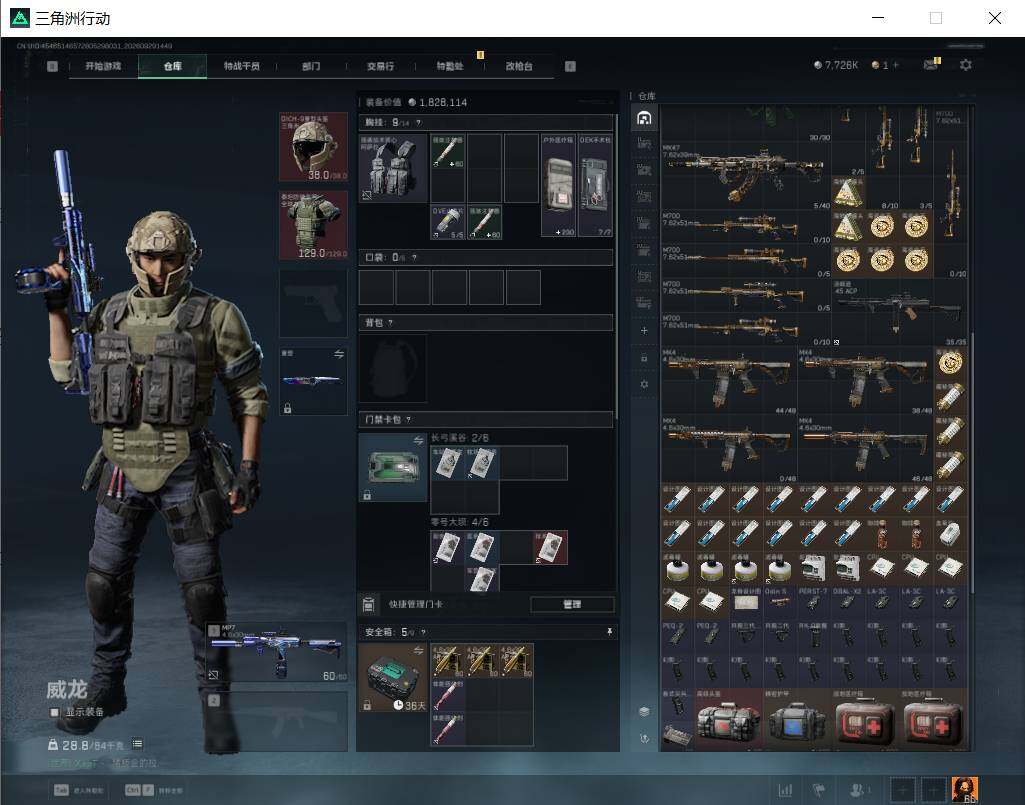Click the flag icon in bottom bar
The height and width of the screenshot is (805, 1025).
point(818,789)
